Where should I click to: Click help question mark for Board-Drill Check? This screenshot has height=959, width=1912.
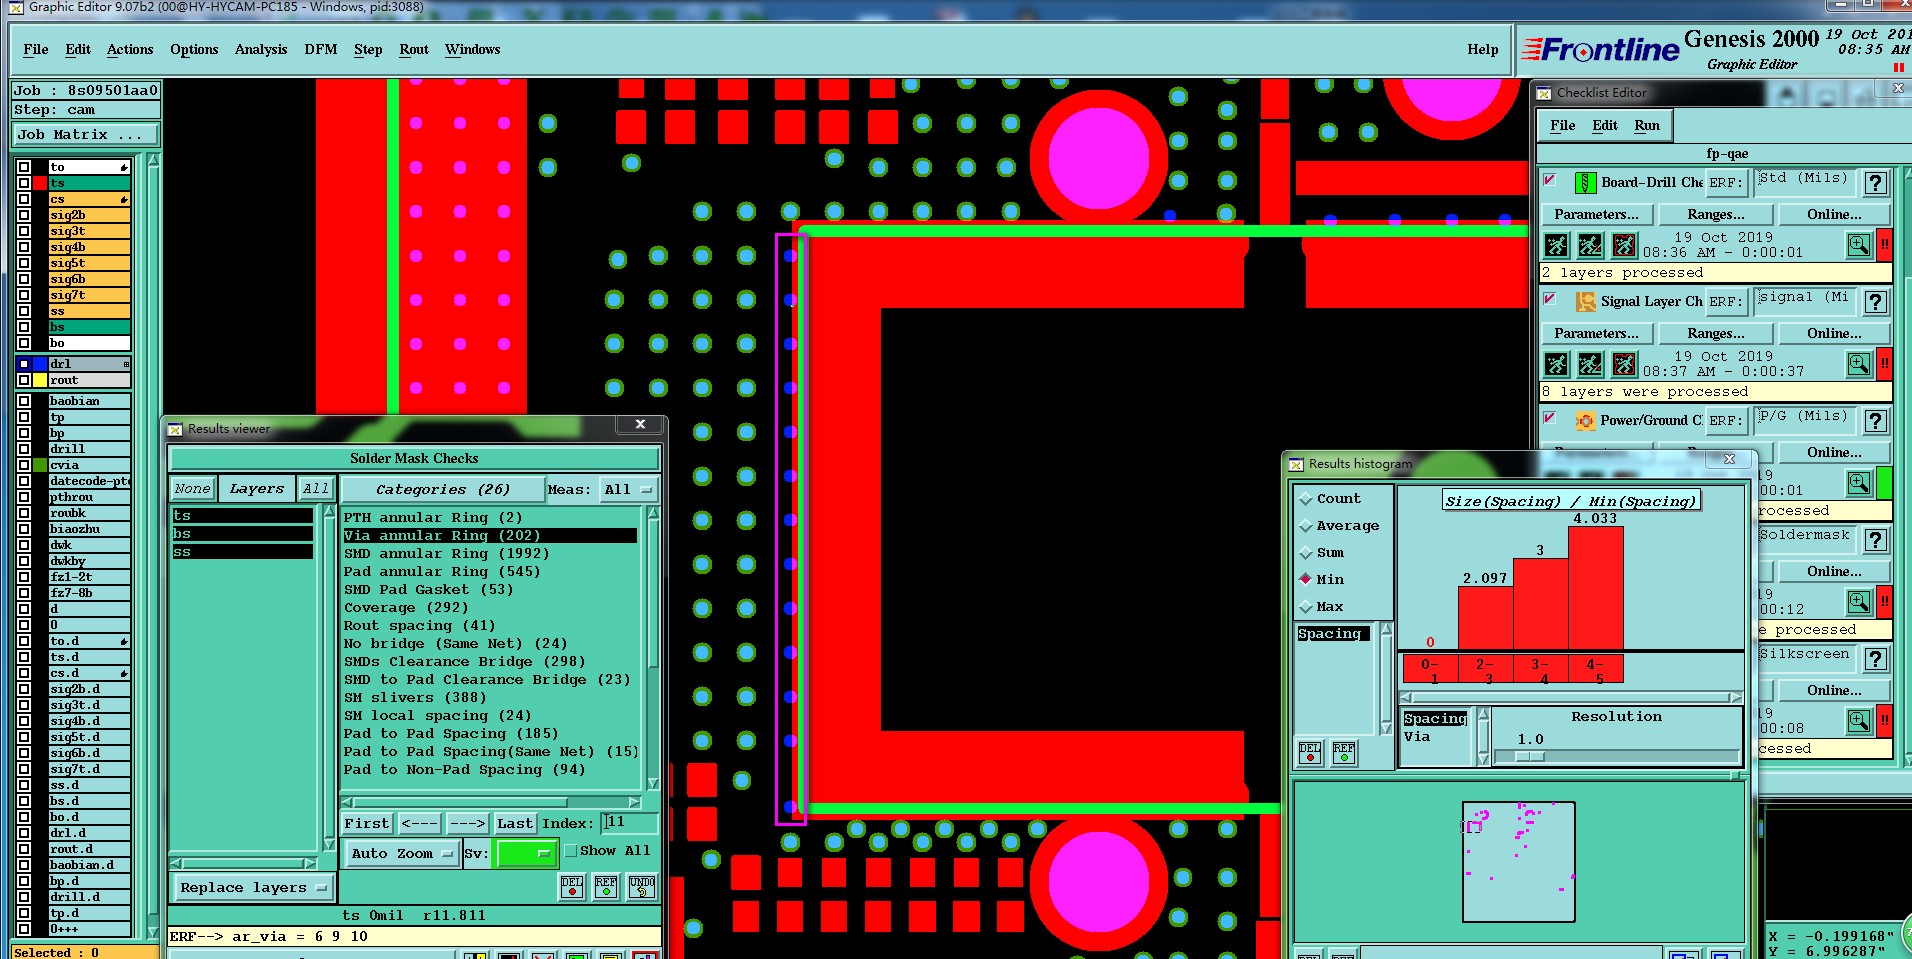point(1876,183)
